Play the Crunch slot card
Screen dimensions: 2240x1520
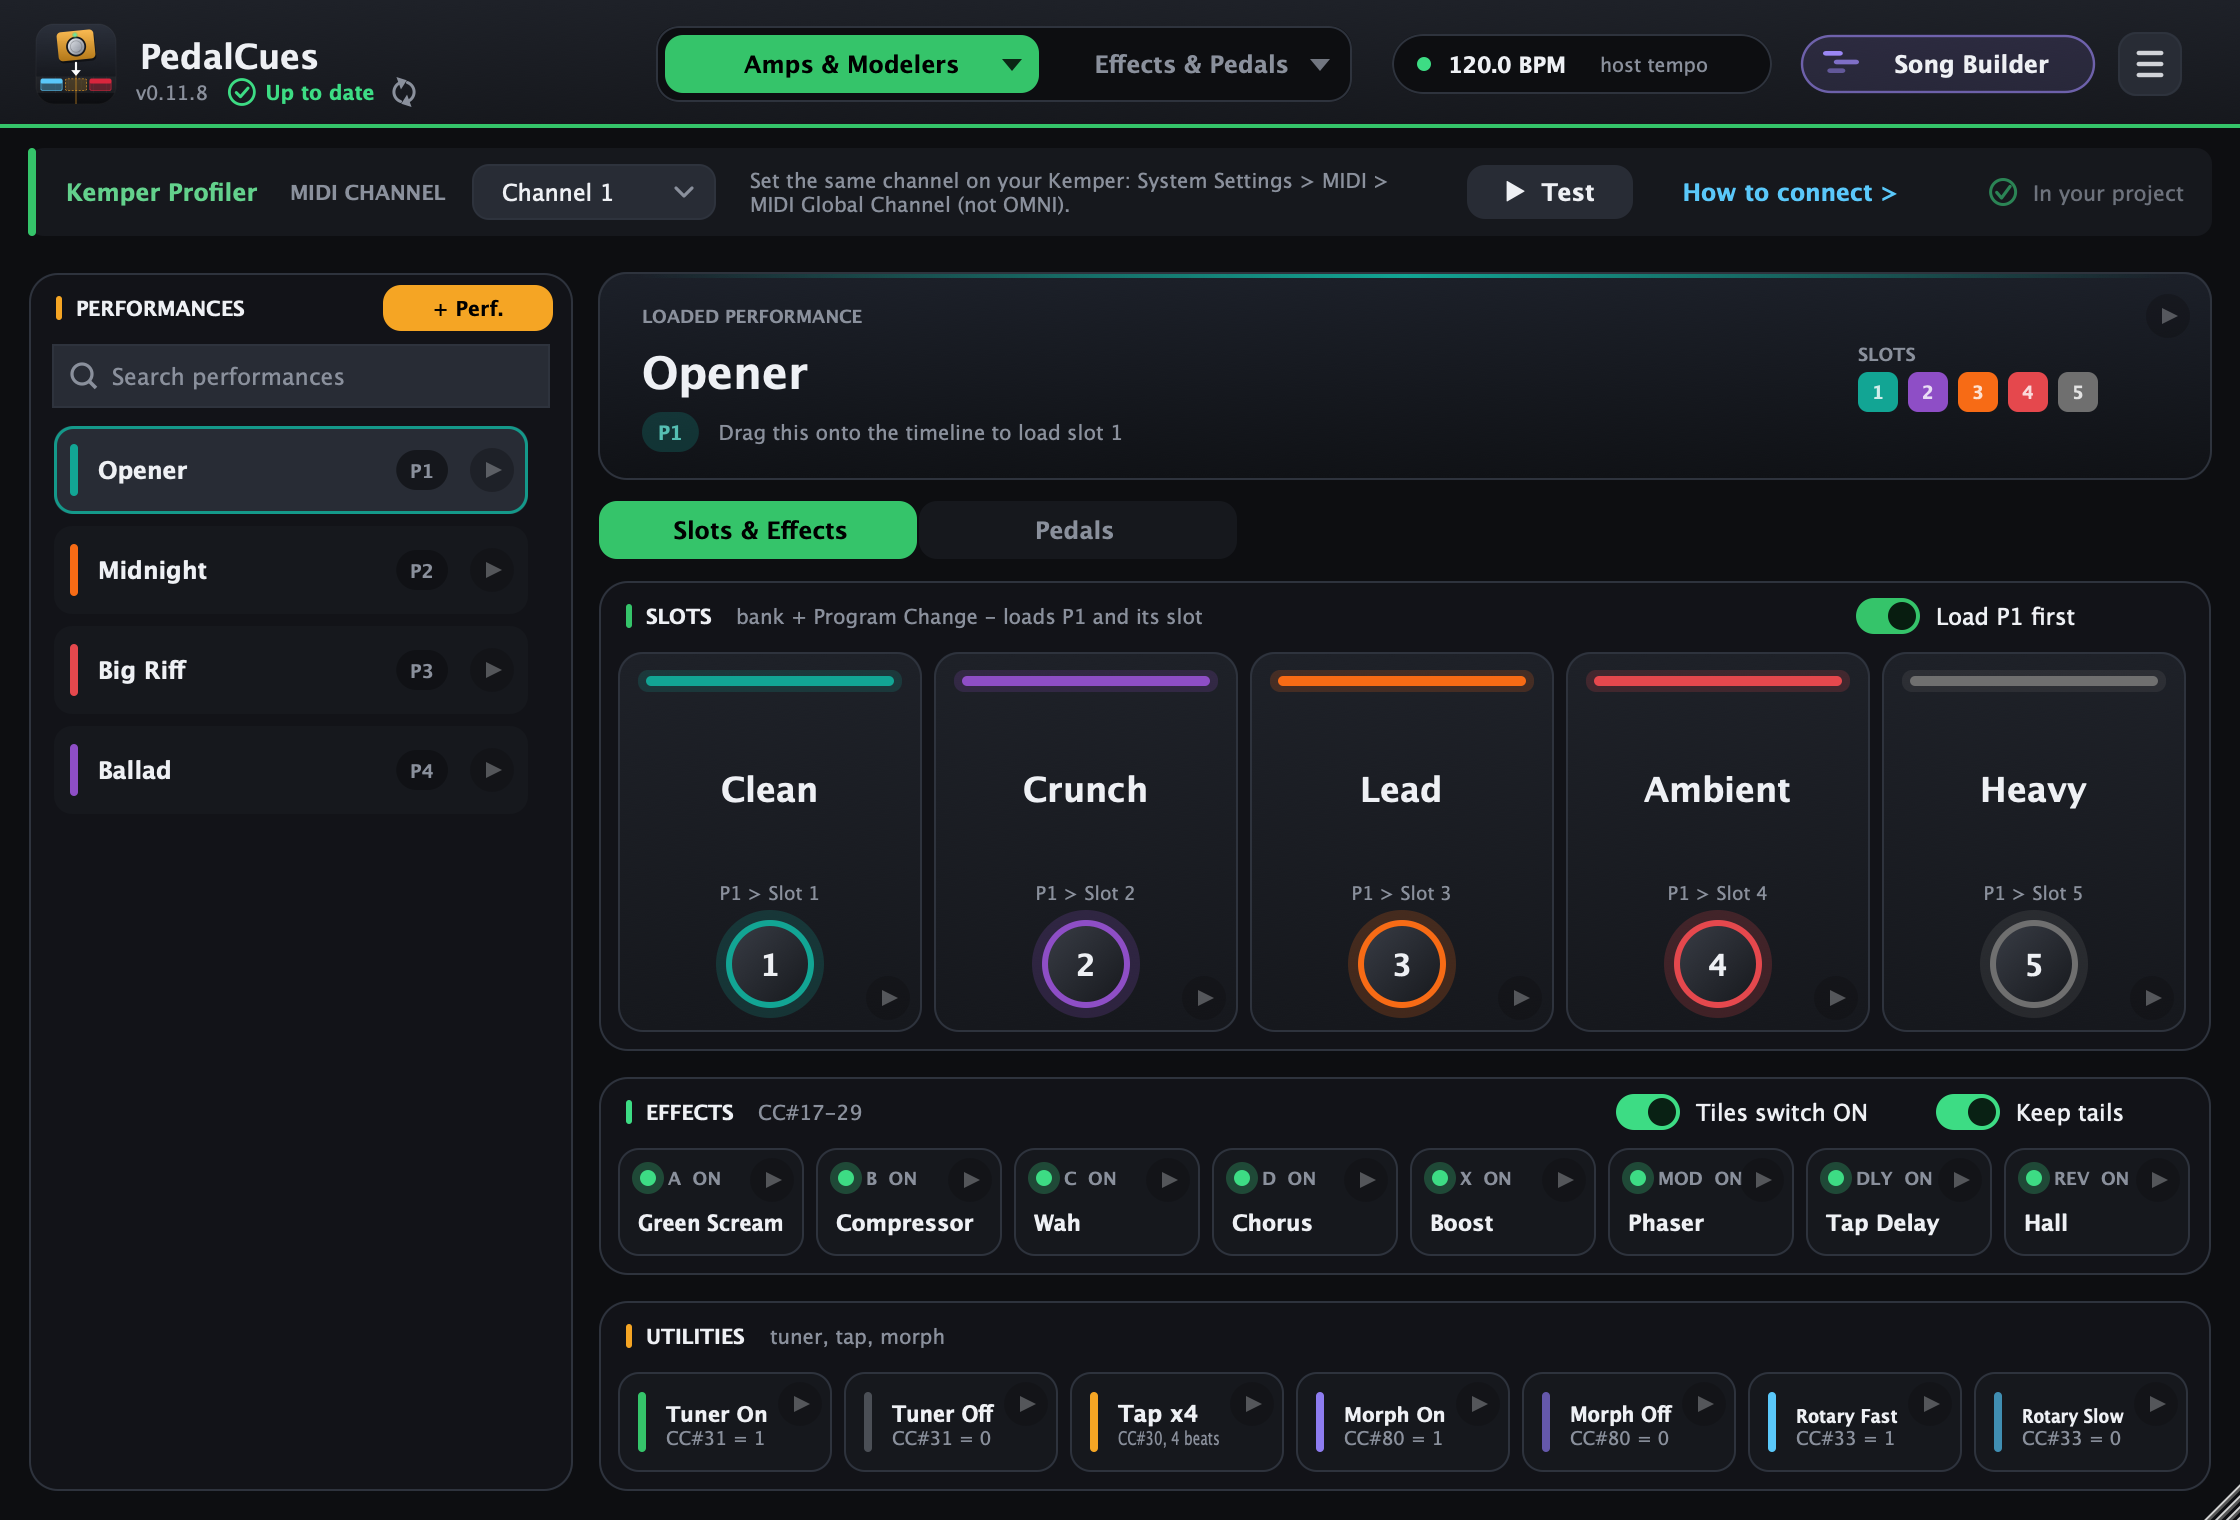(1204, 997)
